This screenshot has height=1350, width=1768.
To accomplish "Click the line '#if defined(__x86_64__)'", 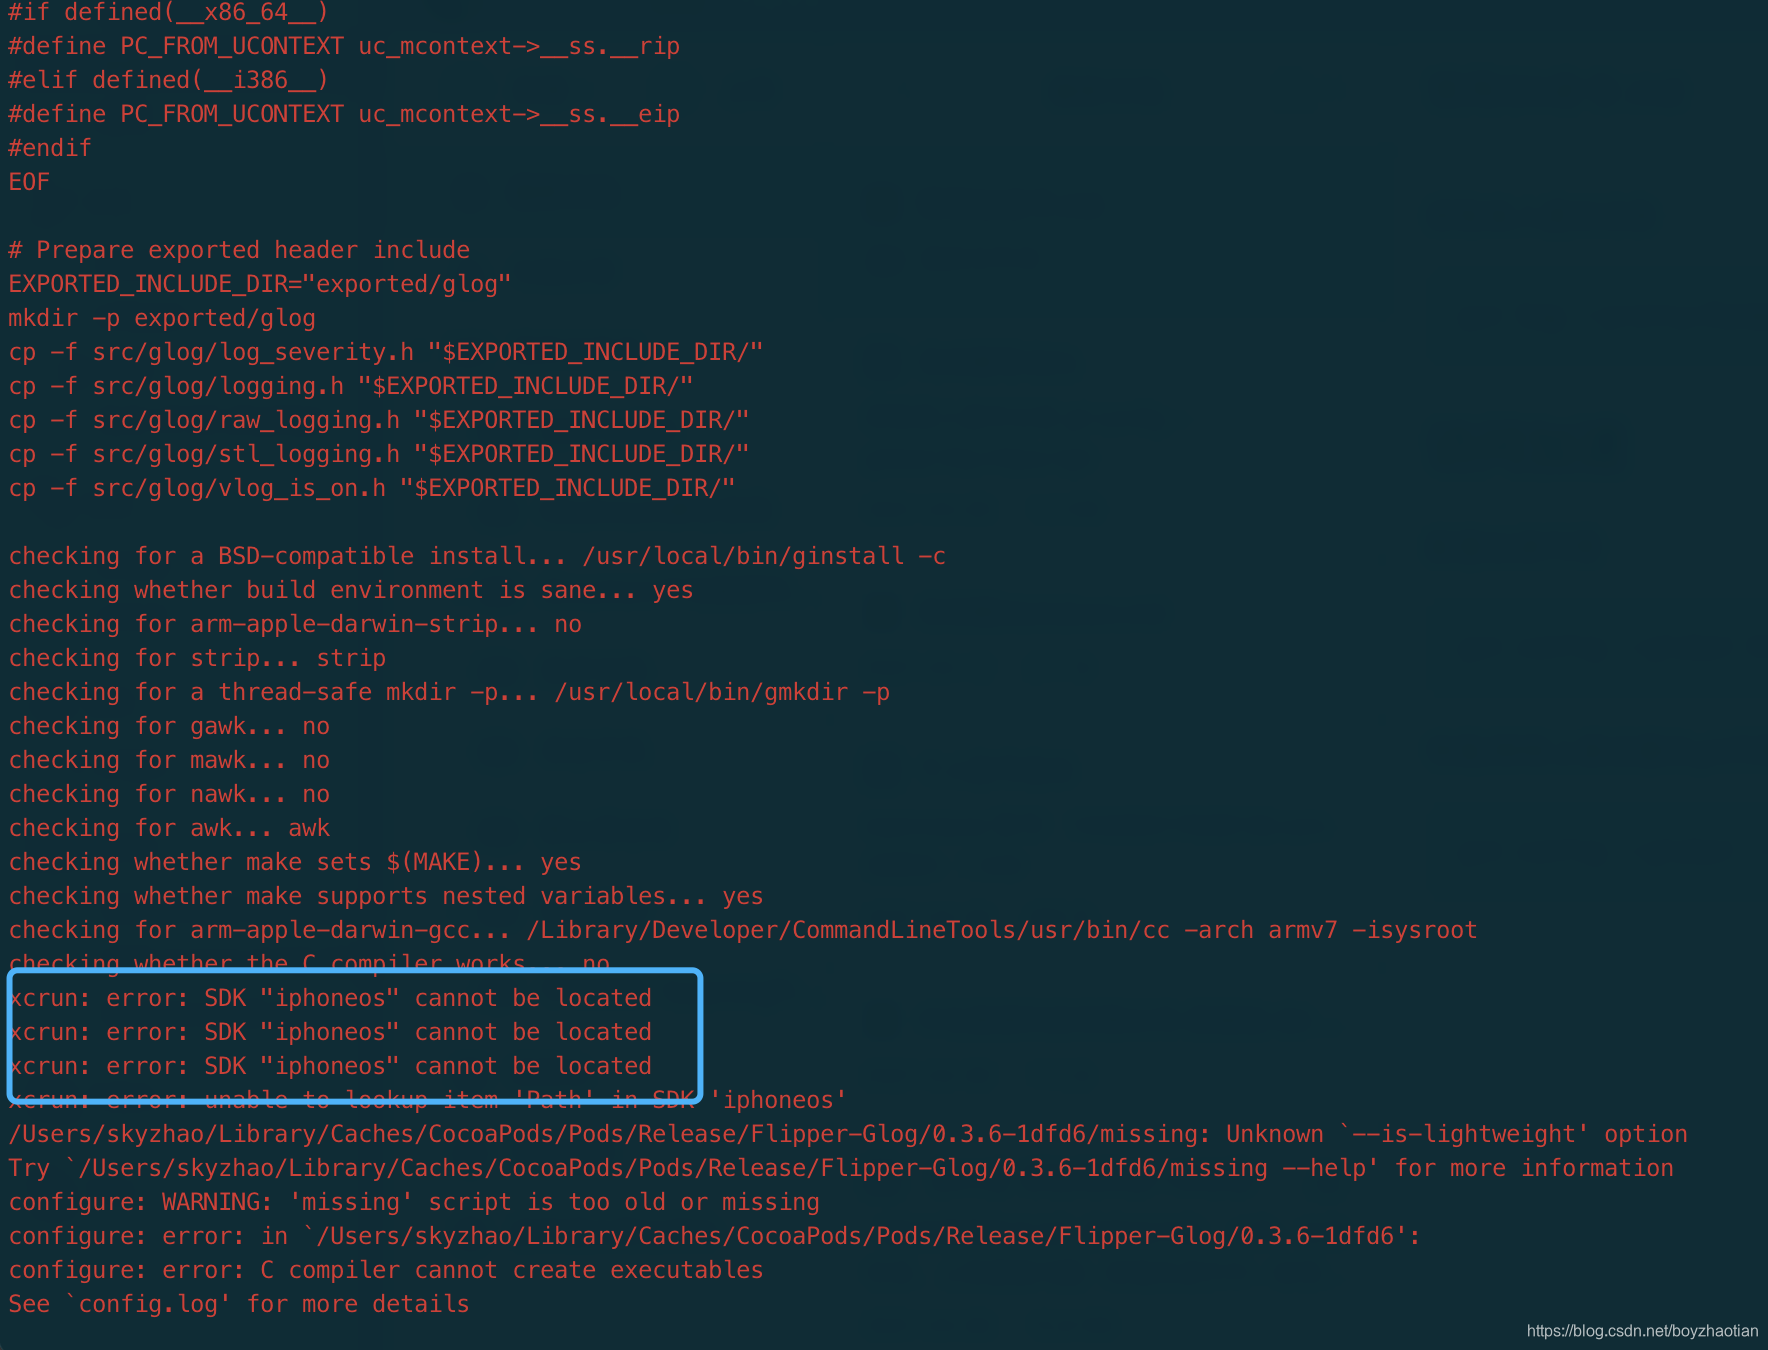I will tap(168, 12).
